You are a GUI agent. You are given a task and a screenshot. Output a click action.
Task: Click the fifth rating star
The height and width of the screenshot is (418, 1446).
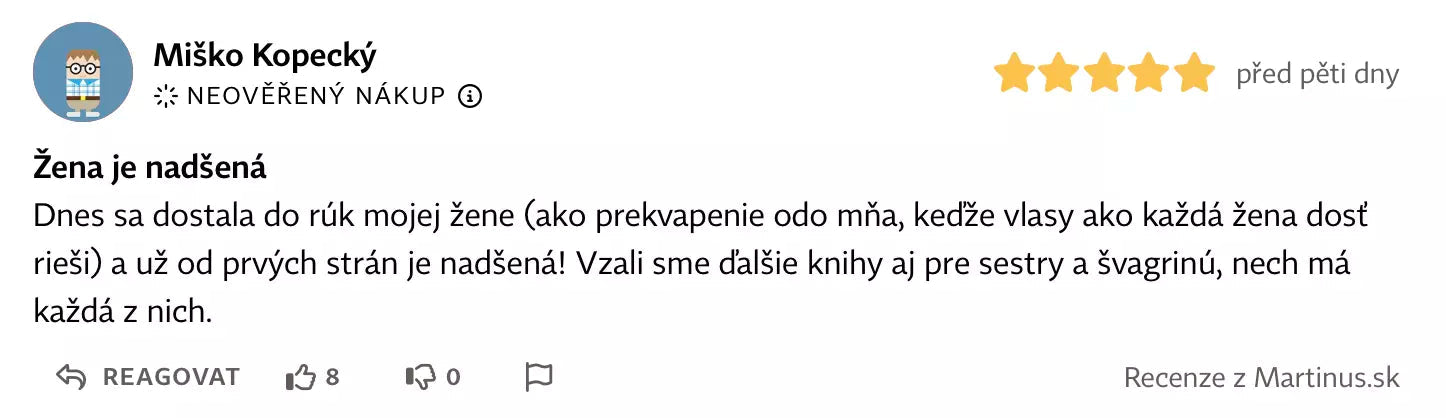pyautogui.click(x=1194, y=74)
